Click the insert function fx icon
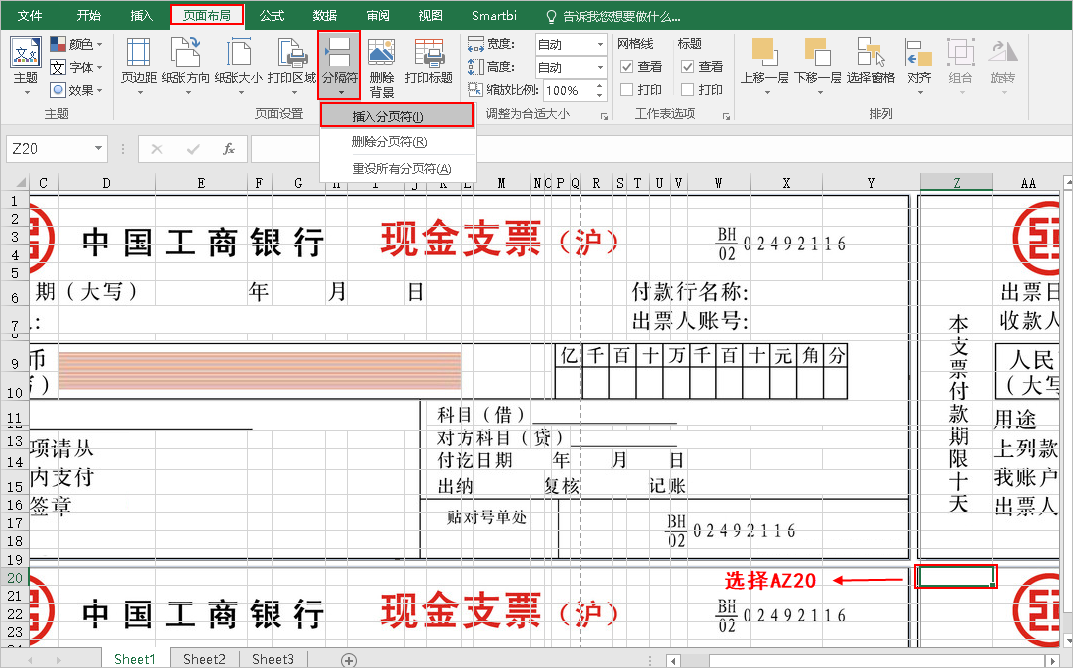 [229, 149]
